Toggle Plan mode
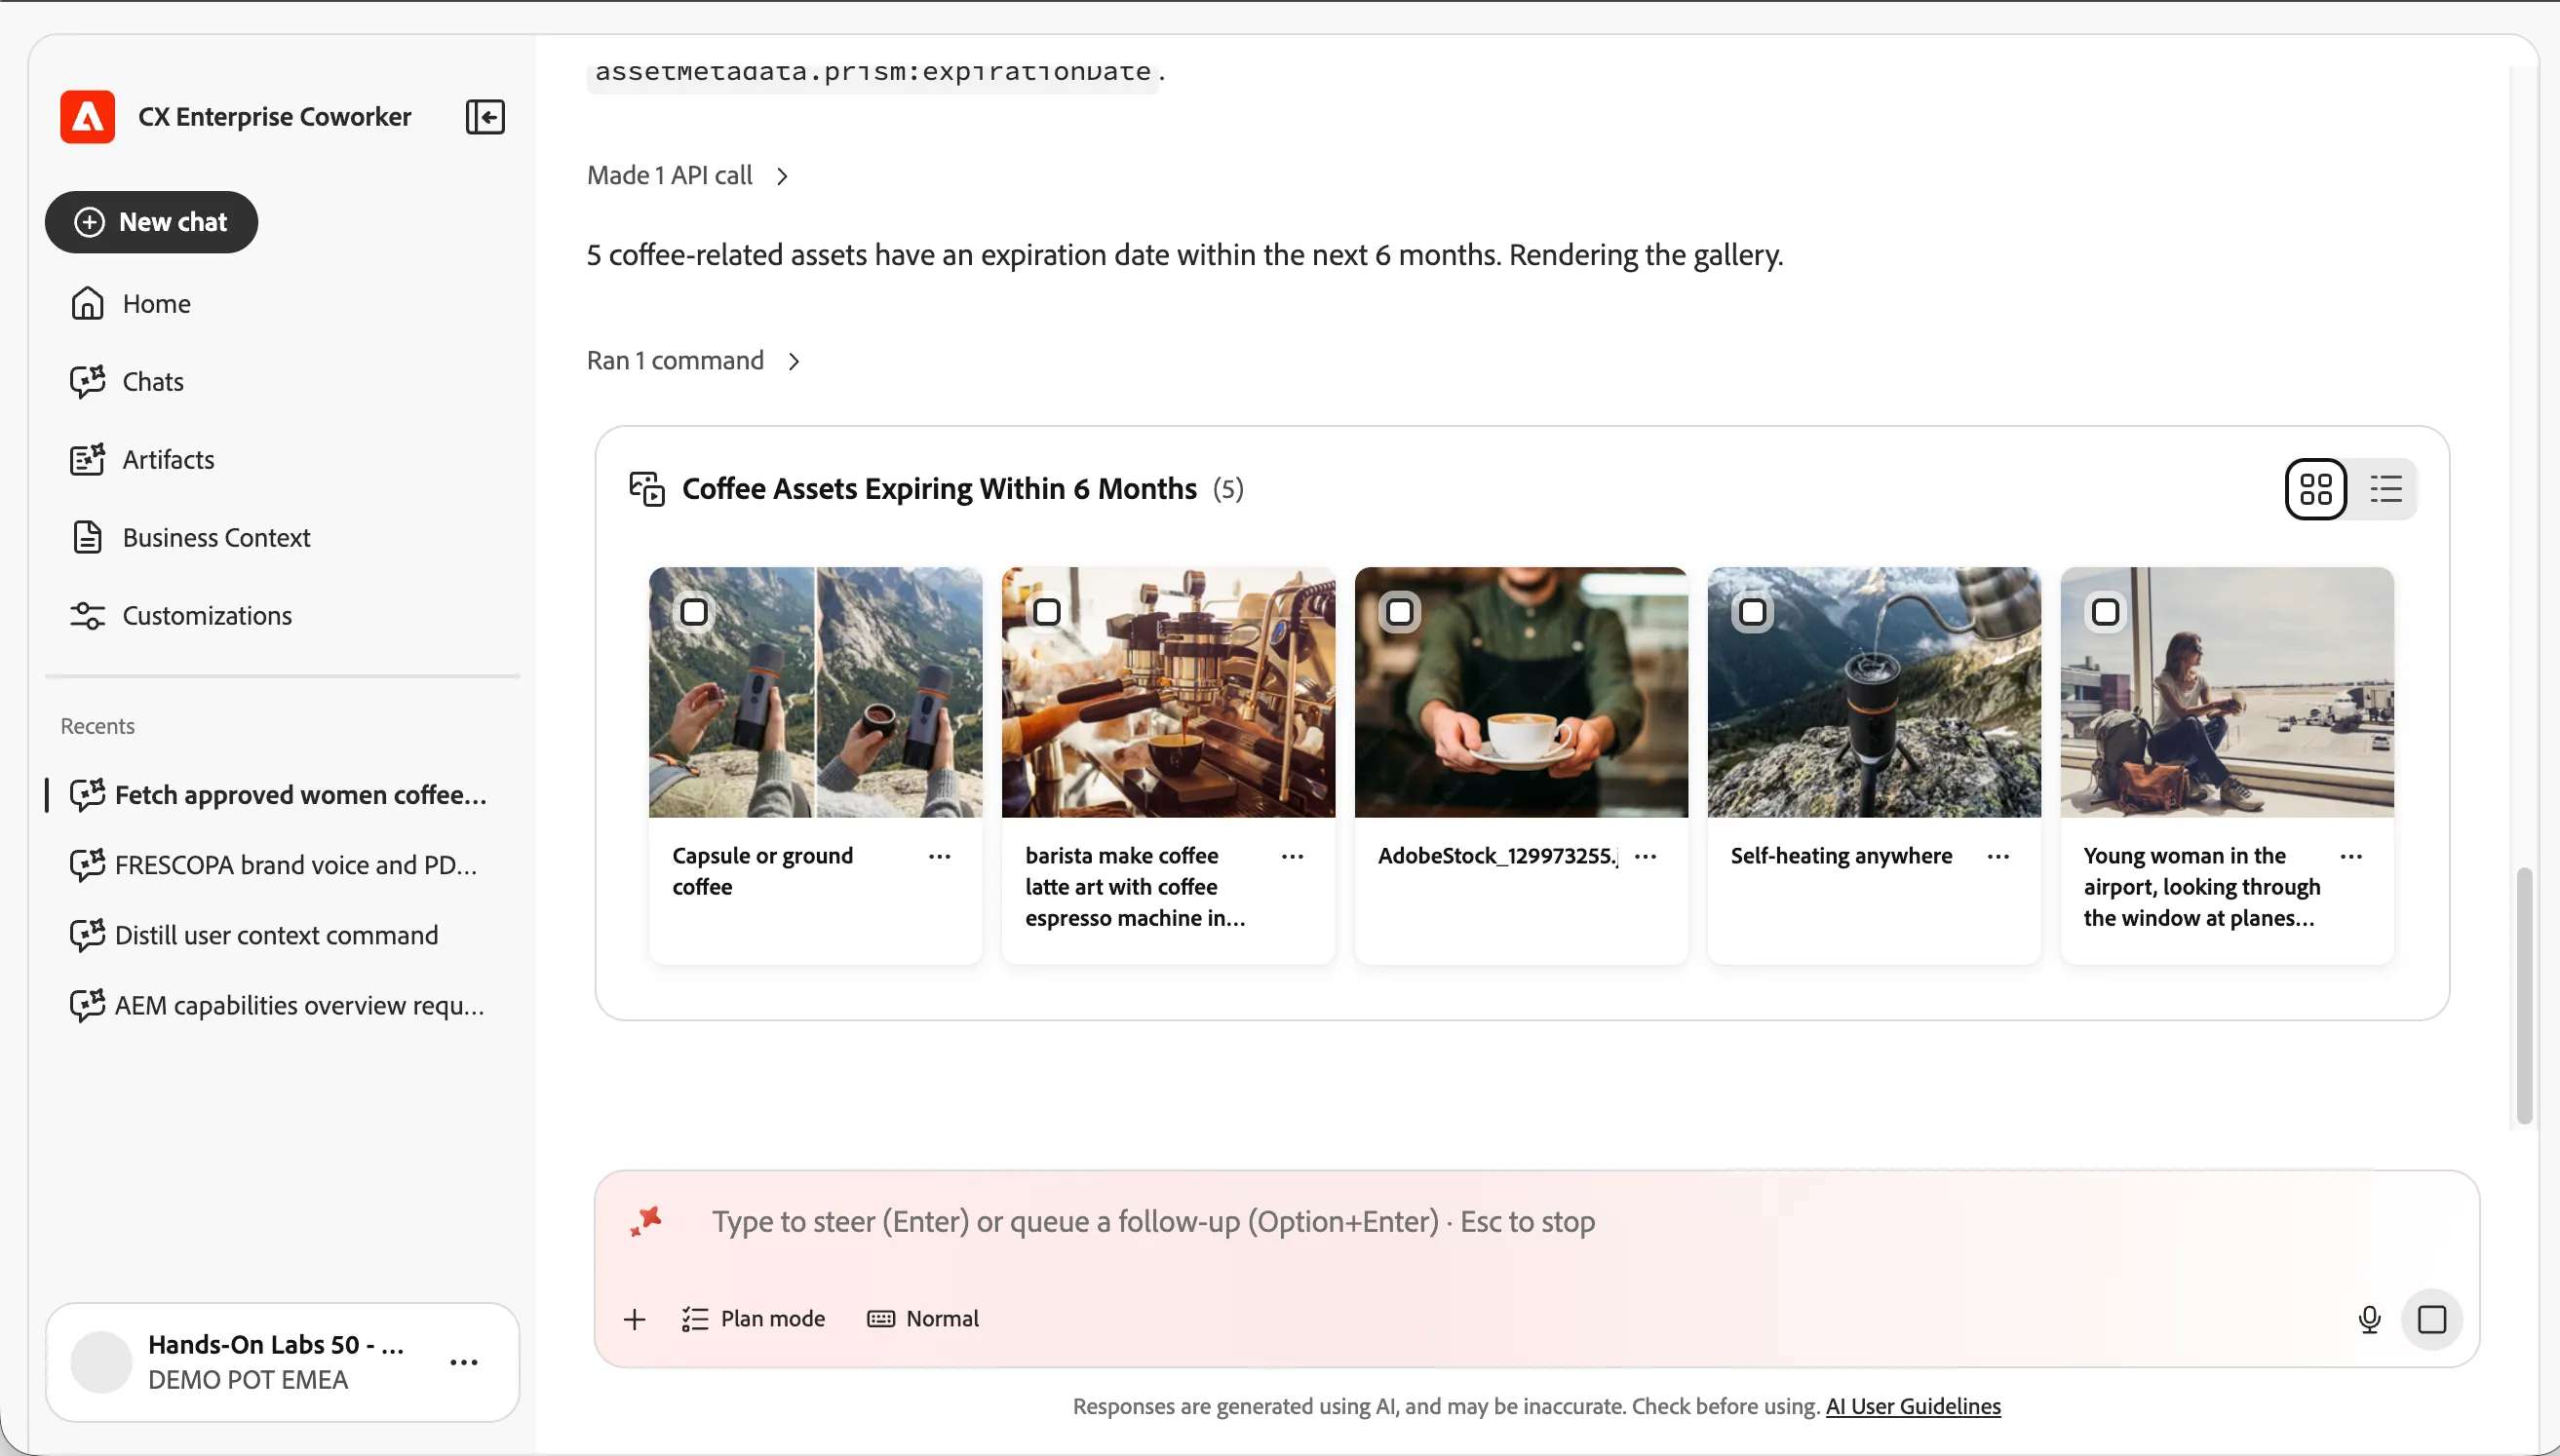The height and width of the screenshot is (1456, 2560). [753, 1319]
